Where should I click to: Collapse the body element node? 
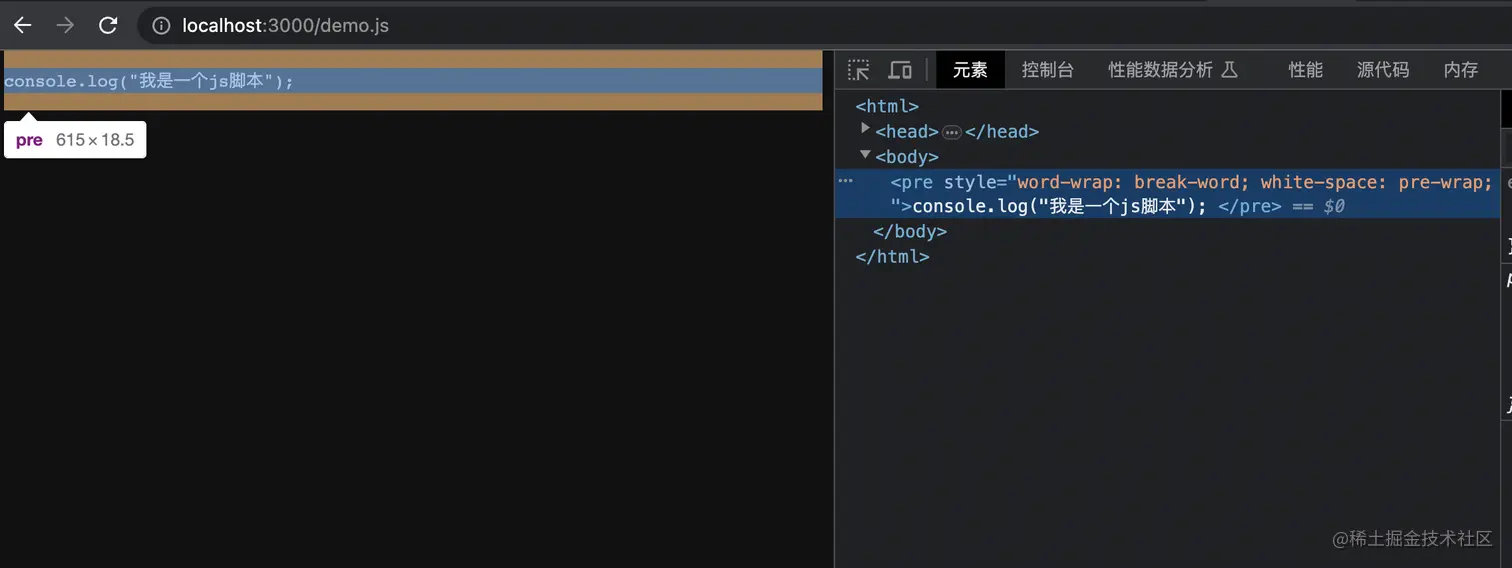tap(866, 155)
